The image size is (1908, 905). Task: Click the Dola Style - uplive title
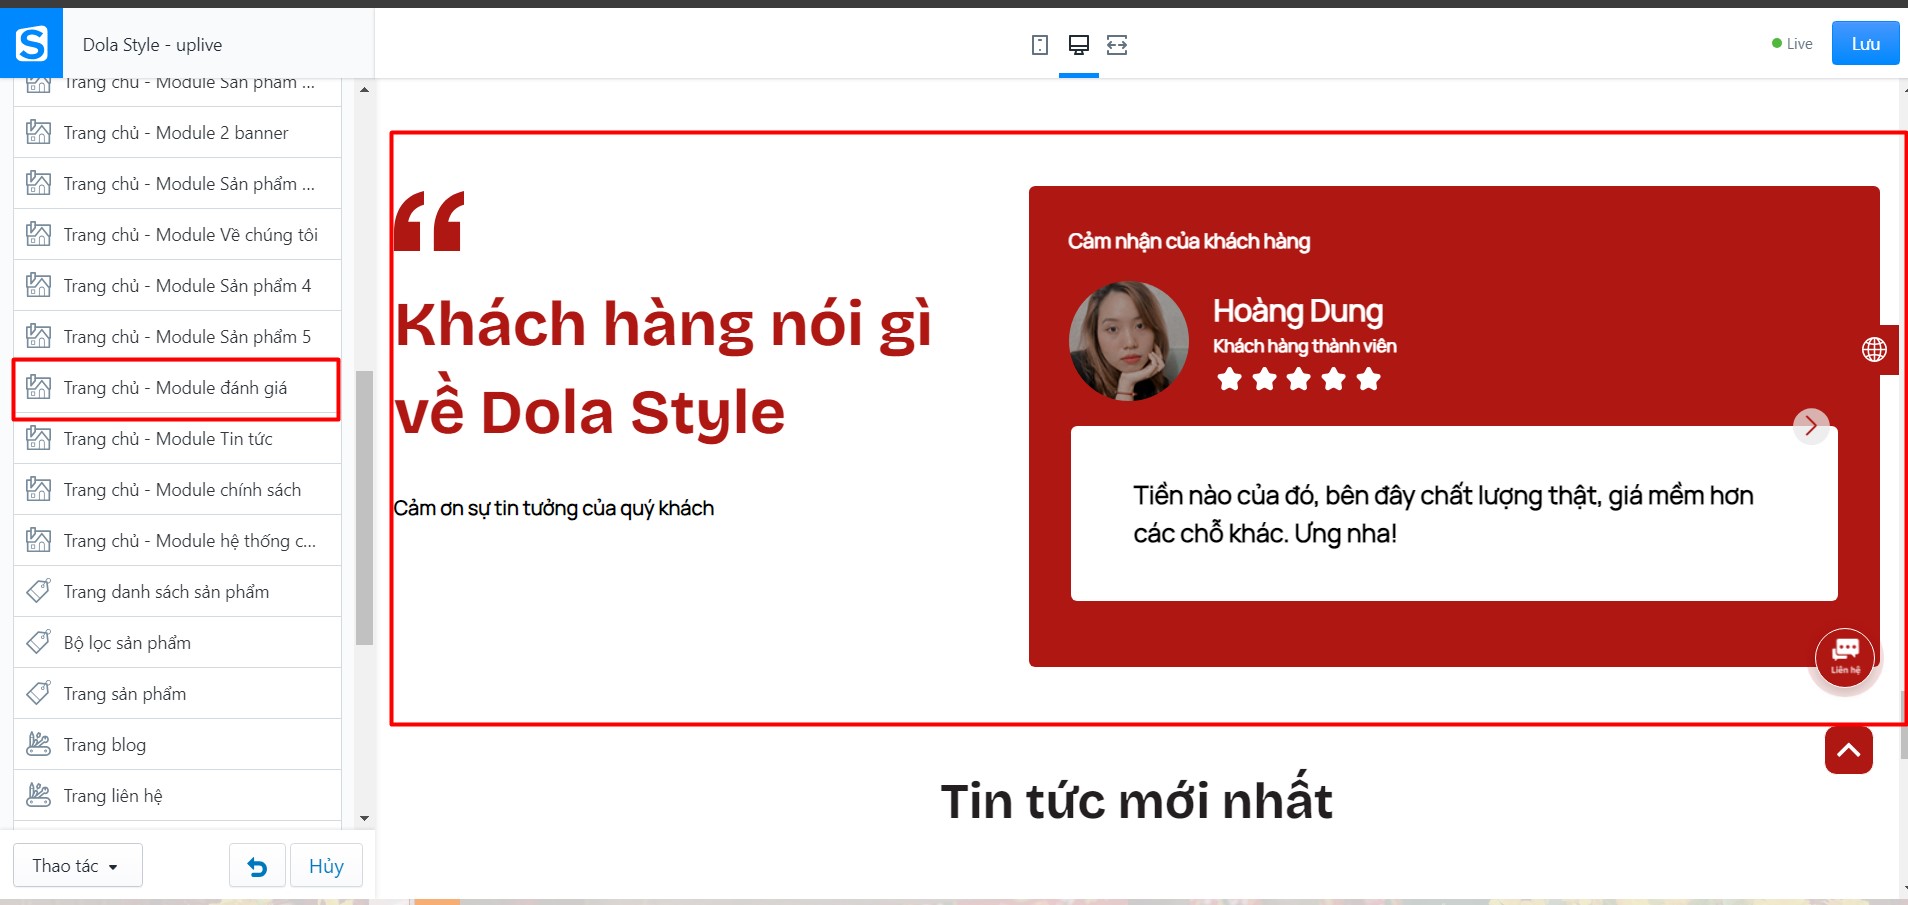coord(152,45)
